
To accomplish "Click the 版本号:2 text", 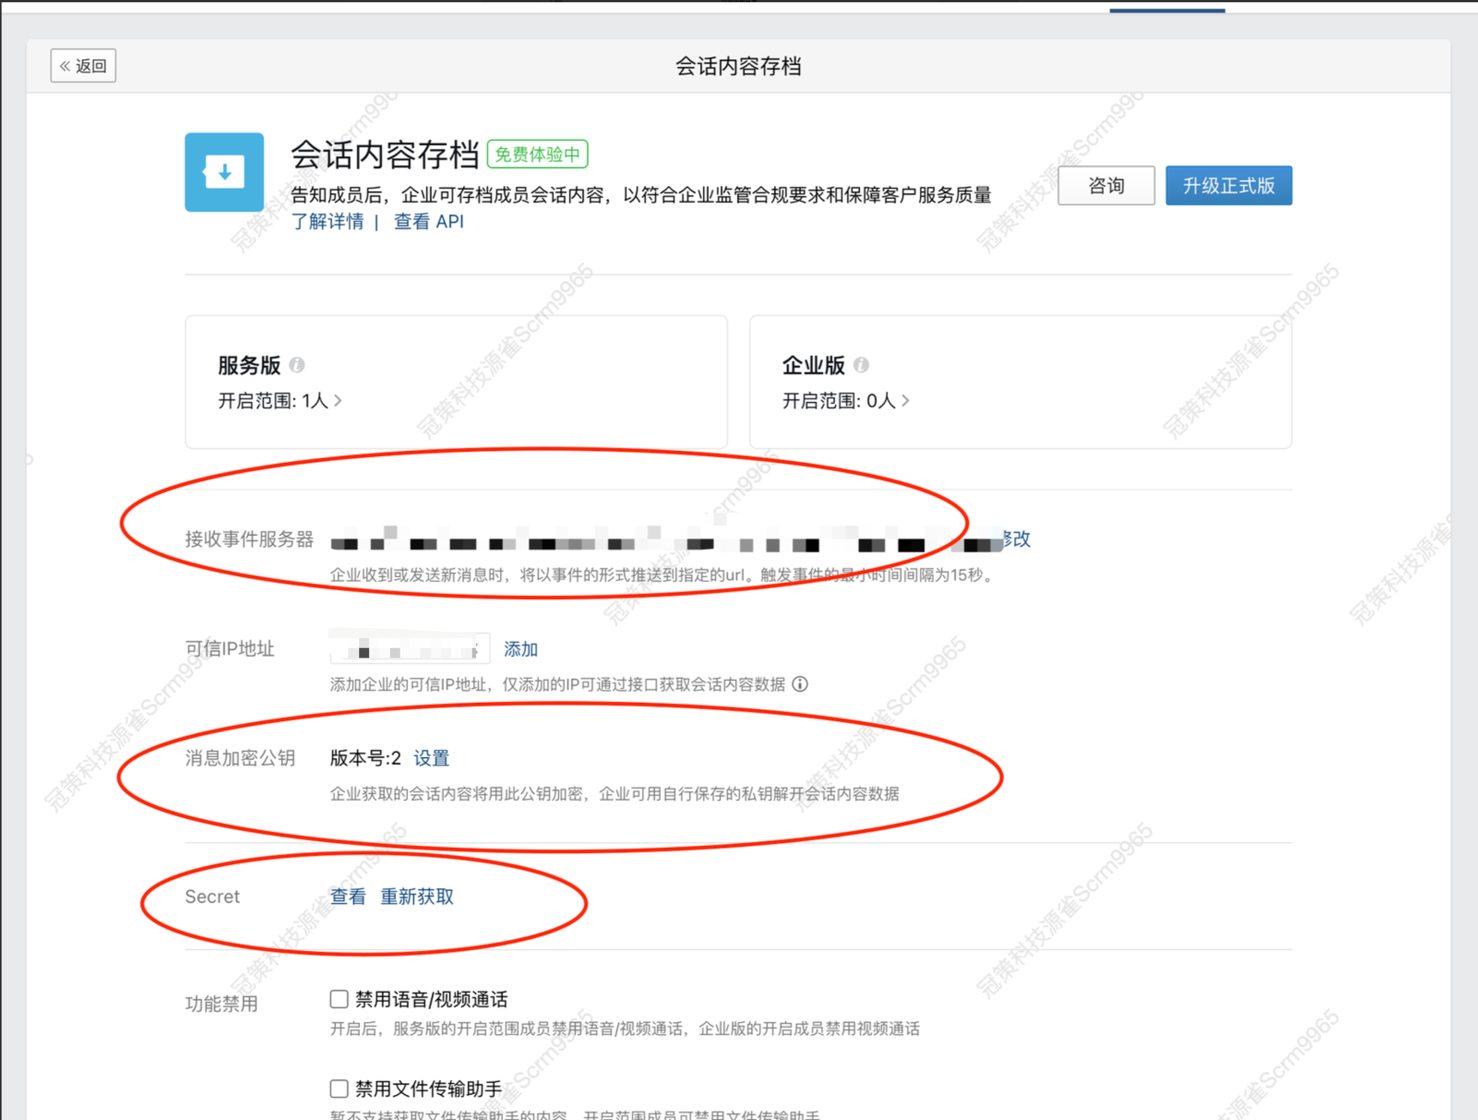I will 366,758.
